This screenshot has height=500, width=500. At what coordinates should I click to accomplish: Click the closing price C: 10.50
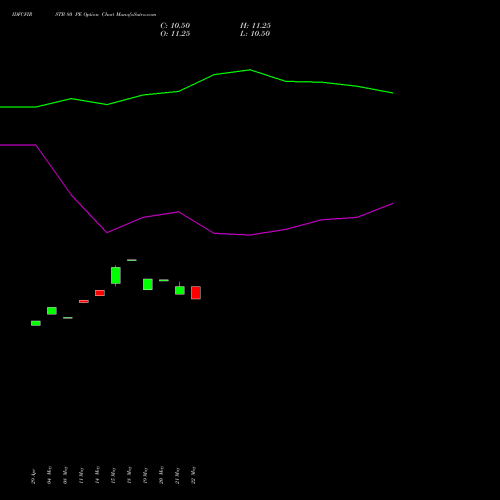point(175,26)
